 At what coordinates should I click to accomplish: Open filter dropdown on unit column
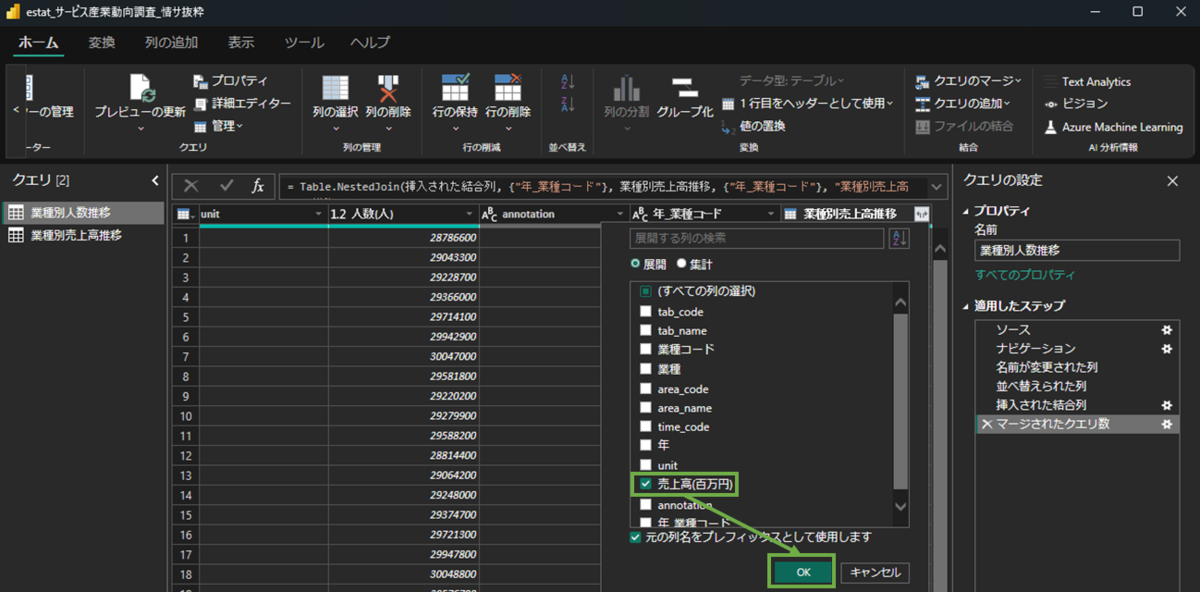(x=317, y=214)
